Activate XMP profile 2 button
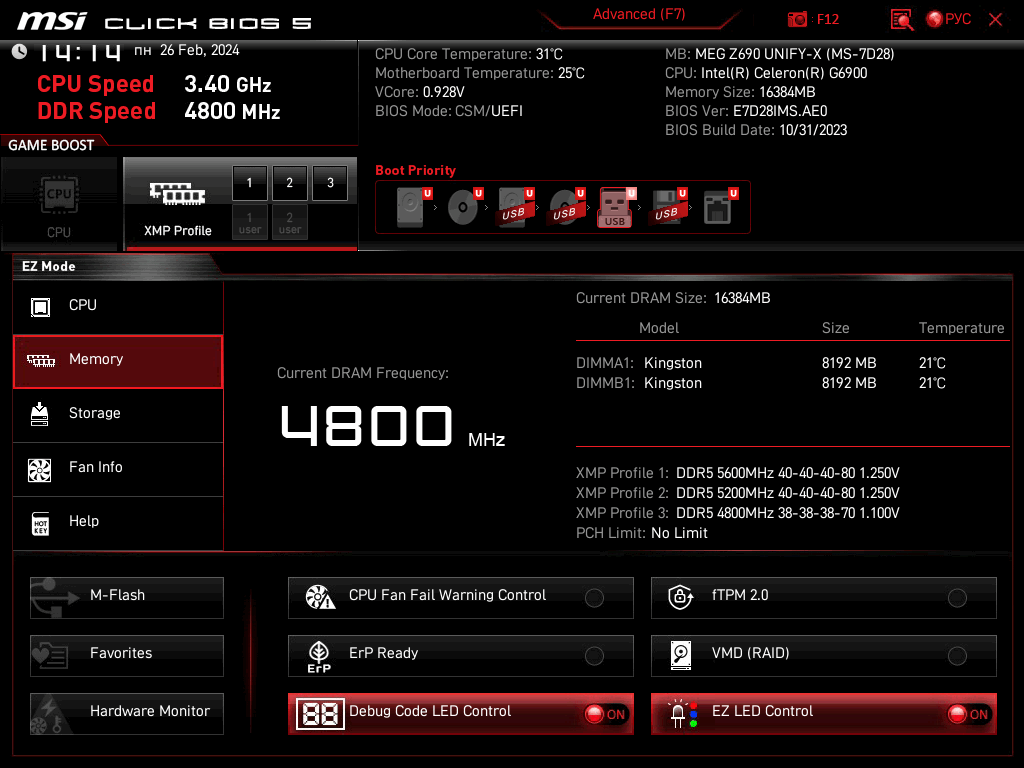Viewport: 1024px width, 768px height. click(x=290, y=183)
